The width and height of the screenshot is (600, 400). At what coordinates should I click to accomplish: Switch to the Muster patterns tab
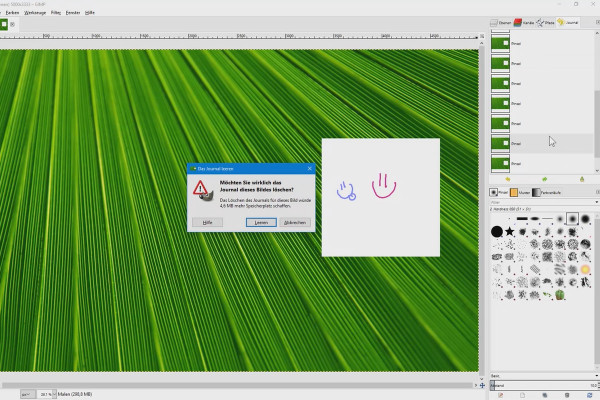pyautogui.click(x=520, y=192)
